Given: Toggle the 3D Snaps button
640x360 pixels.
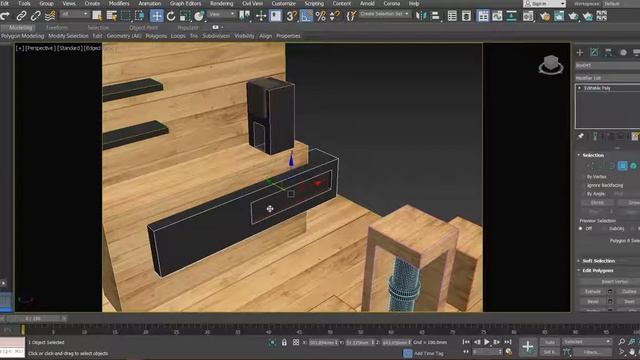Looking at the screenshot, I should coord(291,16).
